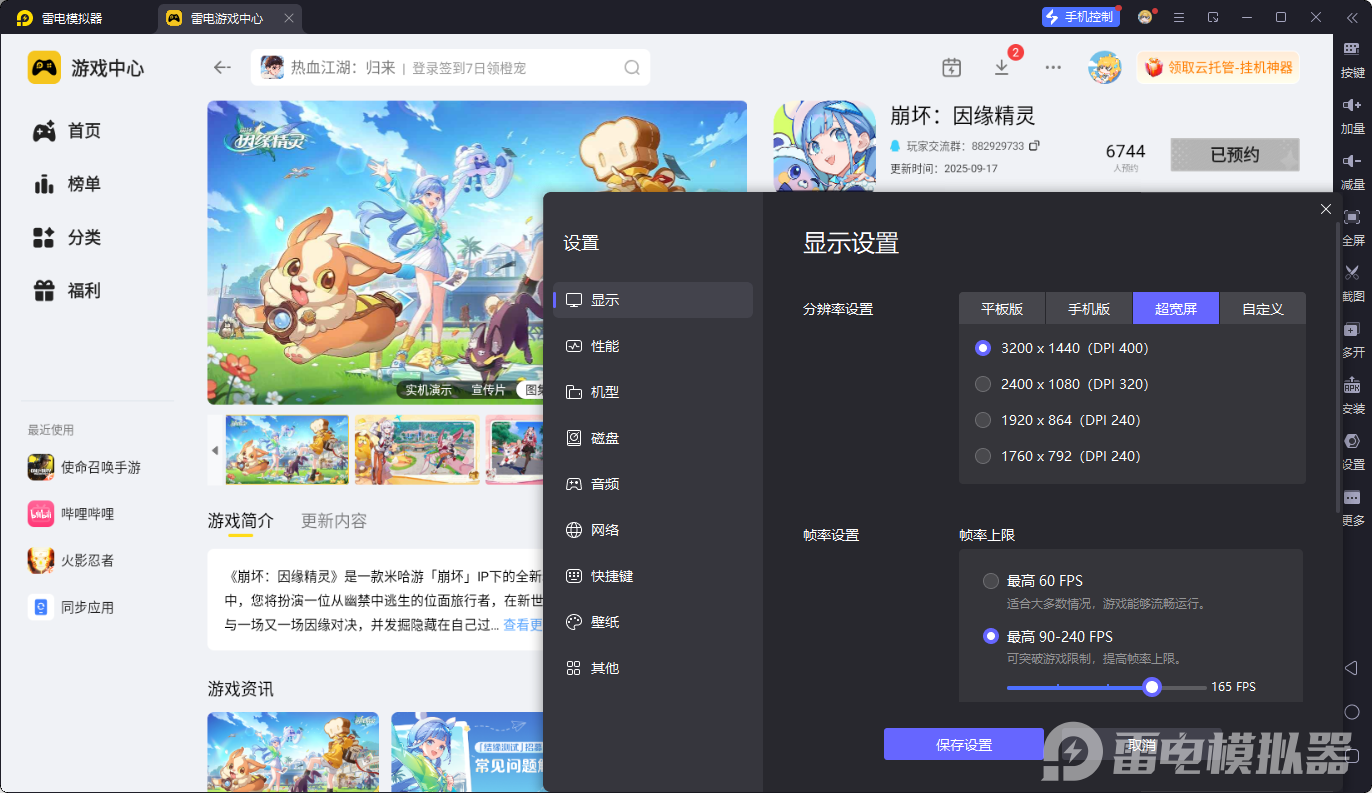Open the 音频 settings section

coord(653,484)
